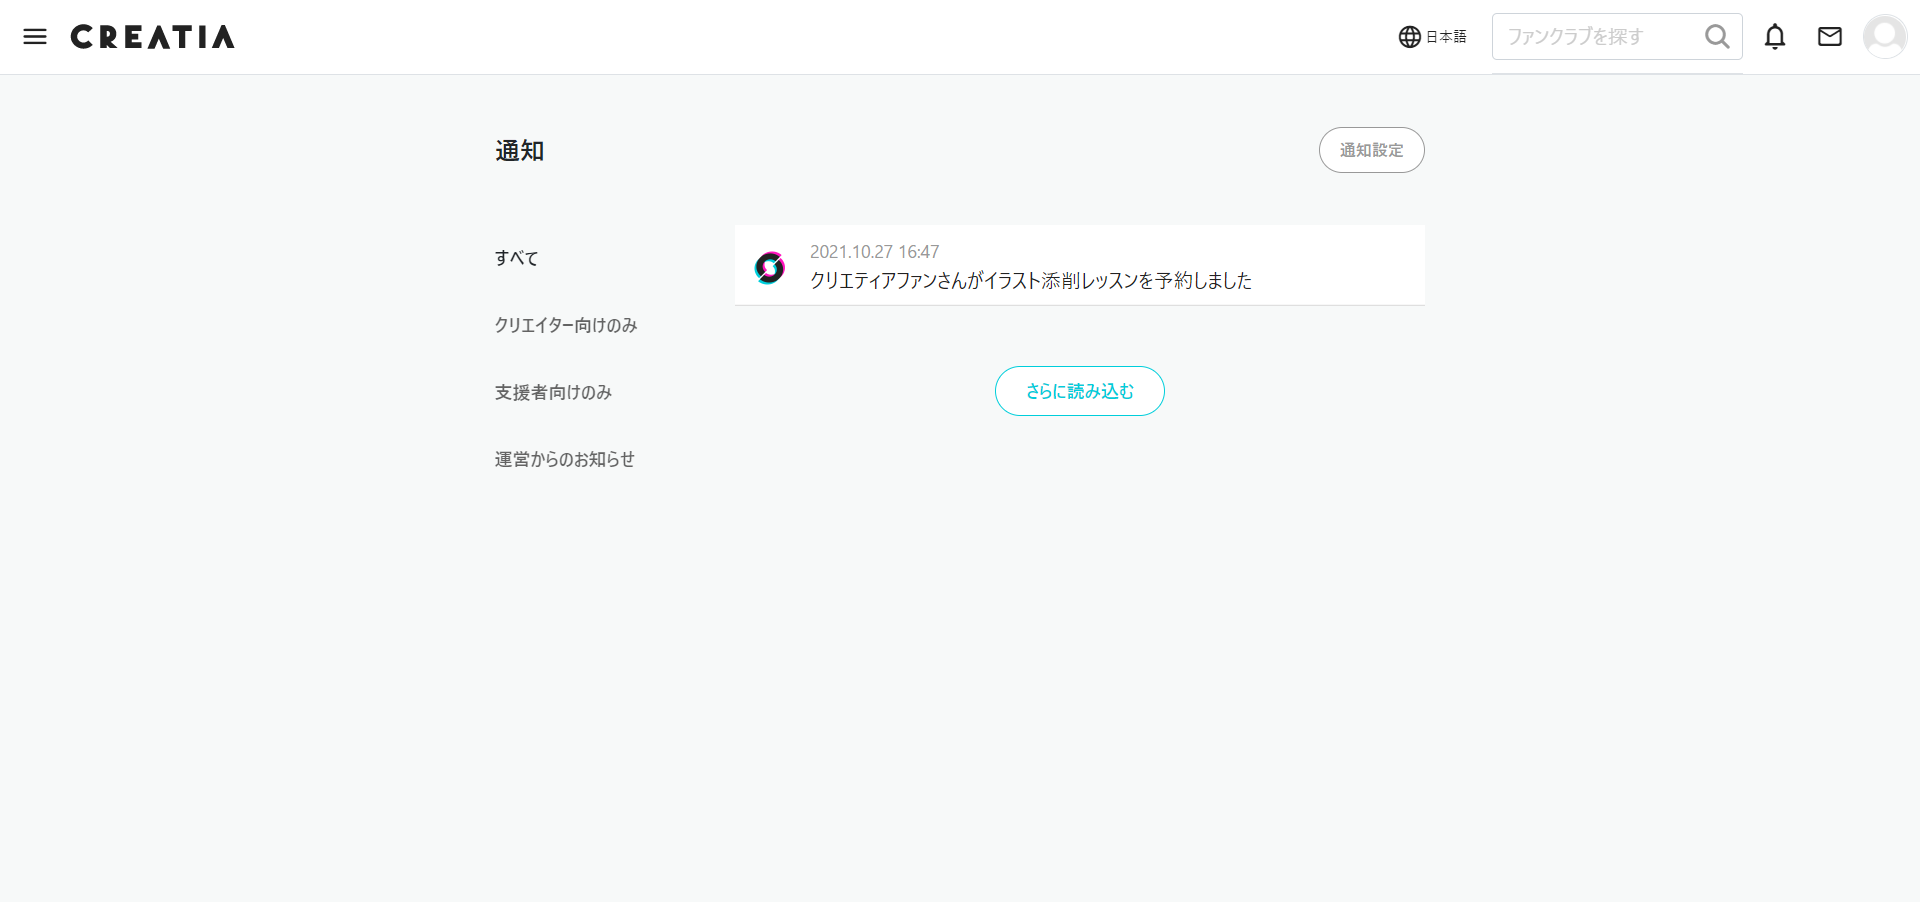The image size is (1920, 902).
Task: Click the 通知 page heading
Action: (x=519, y=151)
